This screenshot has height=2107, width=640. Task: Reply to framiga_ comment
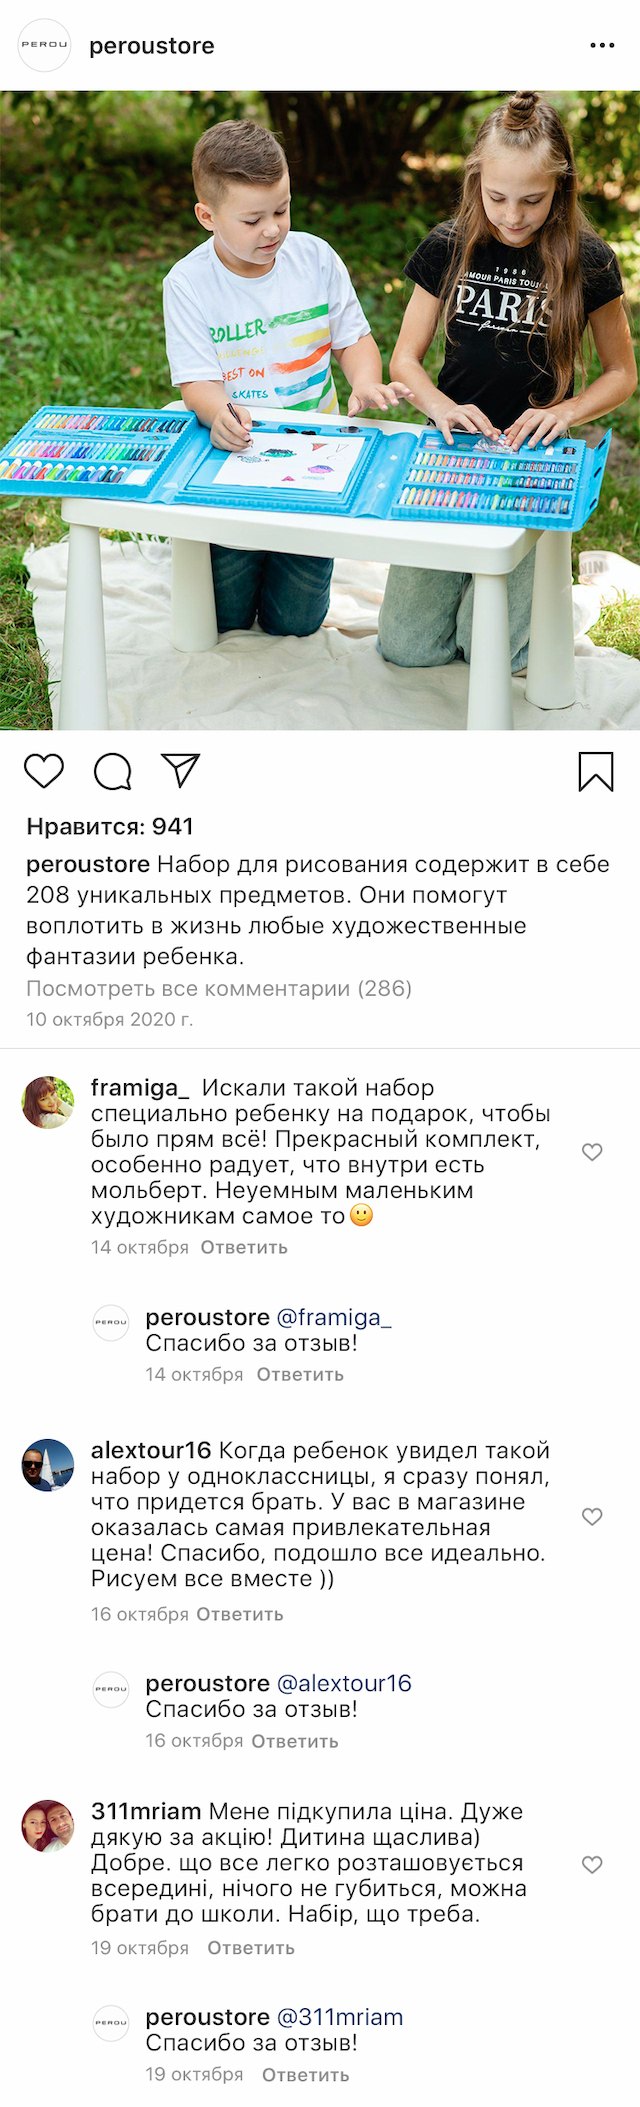244,1247
